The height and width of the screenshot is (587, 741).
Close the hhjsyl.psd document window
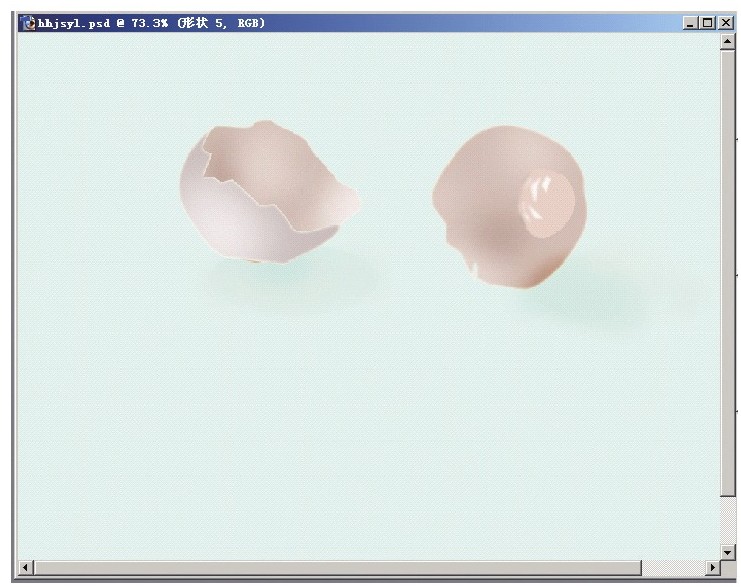(725, 23)
